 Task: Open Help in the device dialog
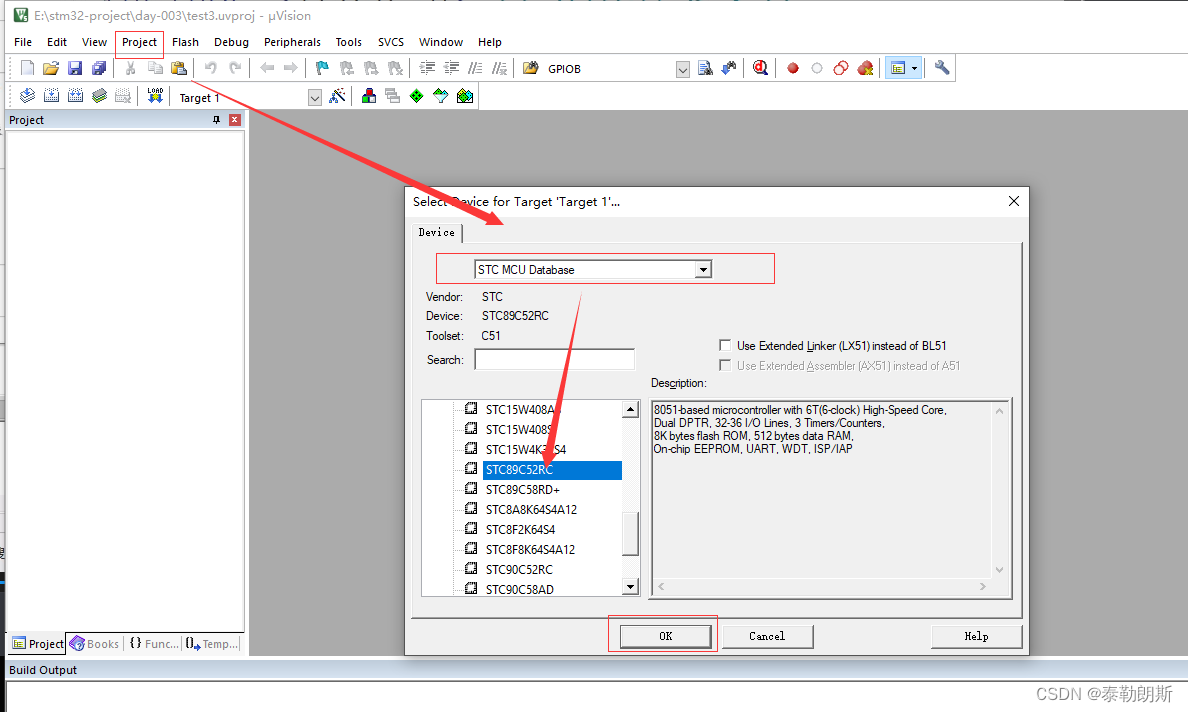[x=976, y=636]
